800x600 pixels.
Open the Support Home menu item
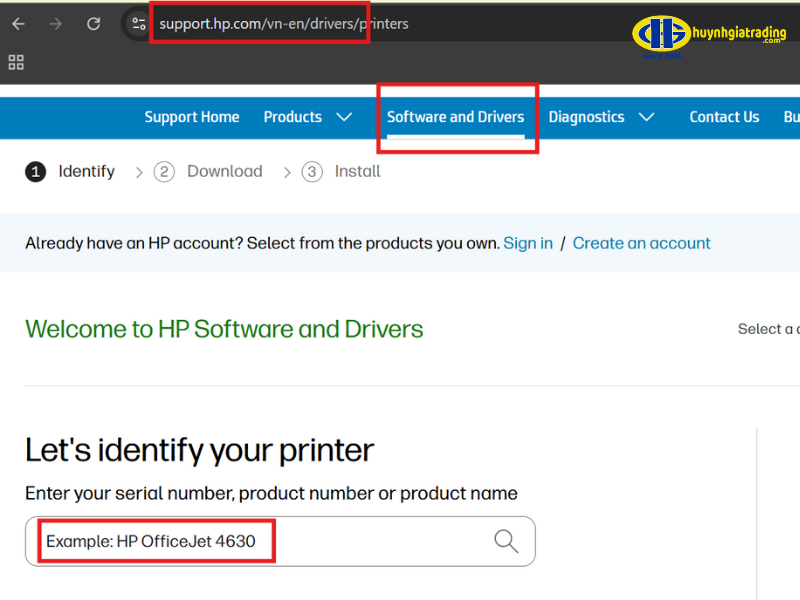click(191, 117)
